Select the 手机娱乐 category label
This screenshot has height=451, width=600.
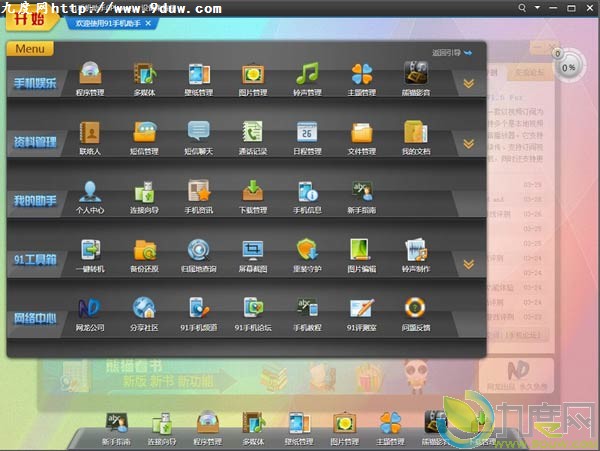35,83
